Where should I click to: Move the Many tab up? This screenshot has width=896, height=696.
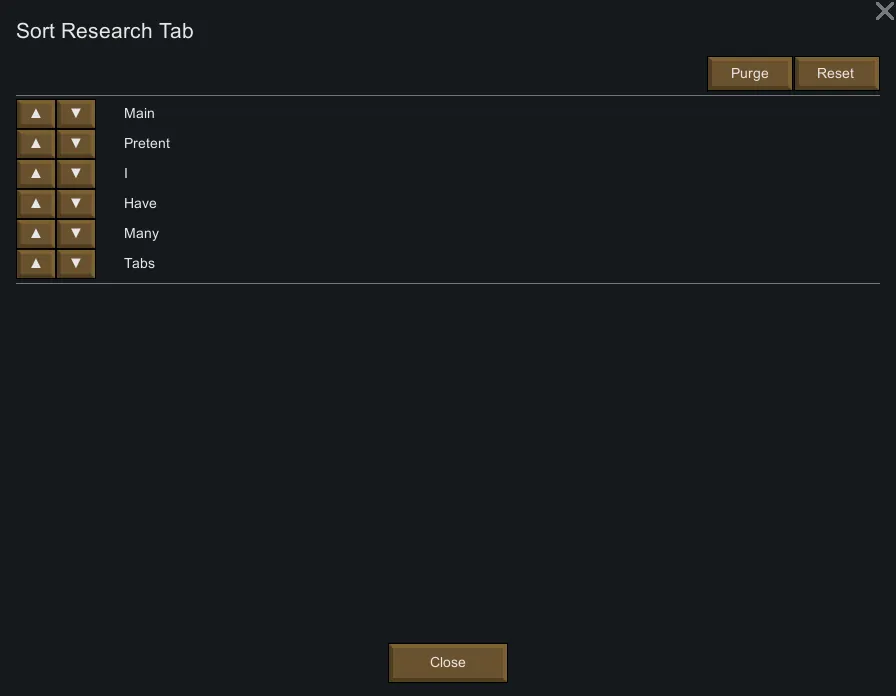point(36,234)
